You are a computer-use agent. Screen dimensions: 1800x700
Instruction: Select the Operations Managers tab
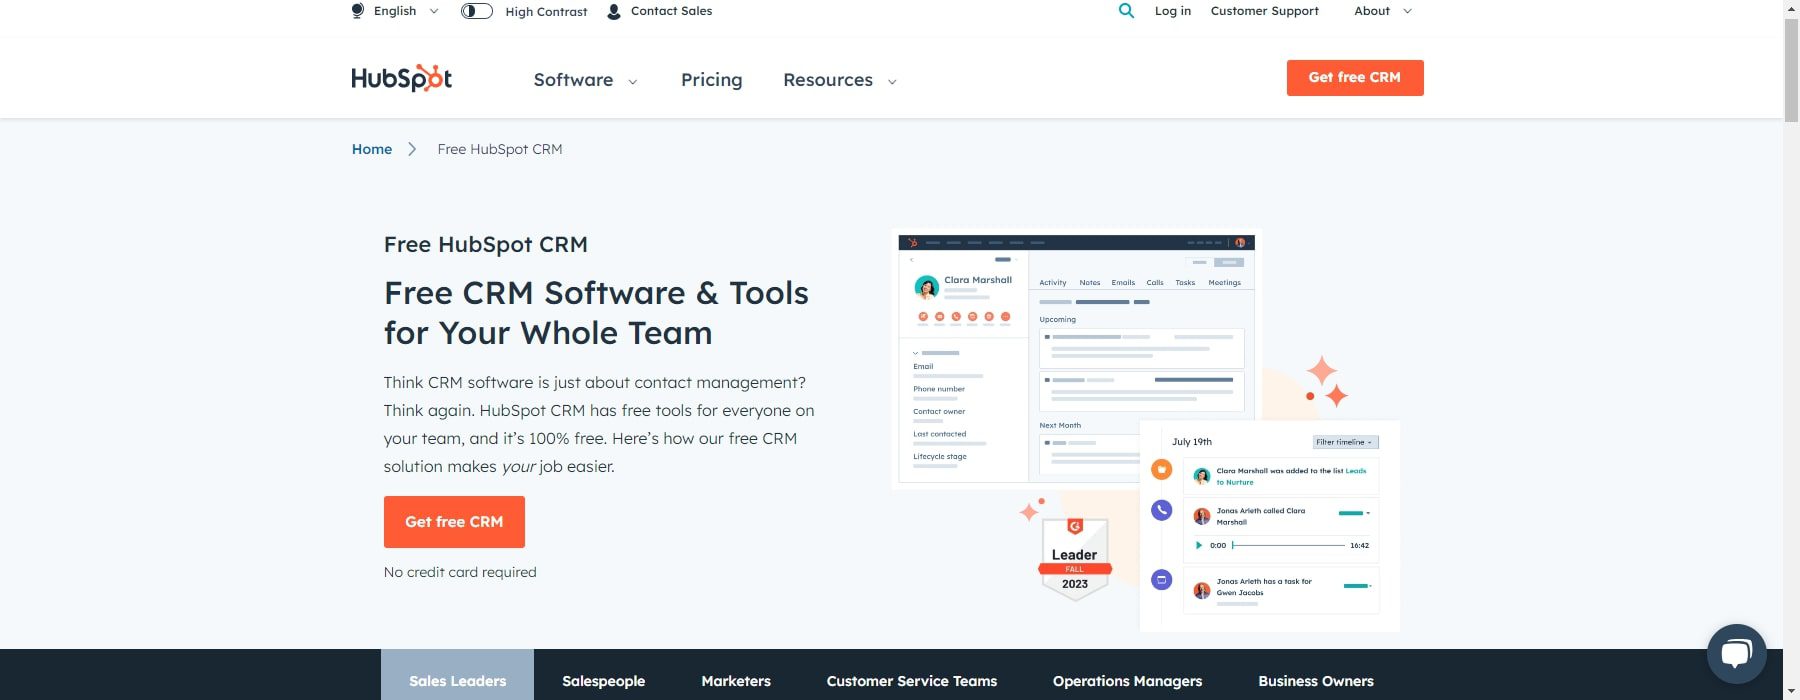tap(1127, 680)
